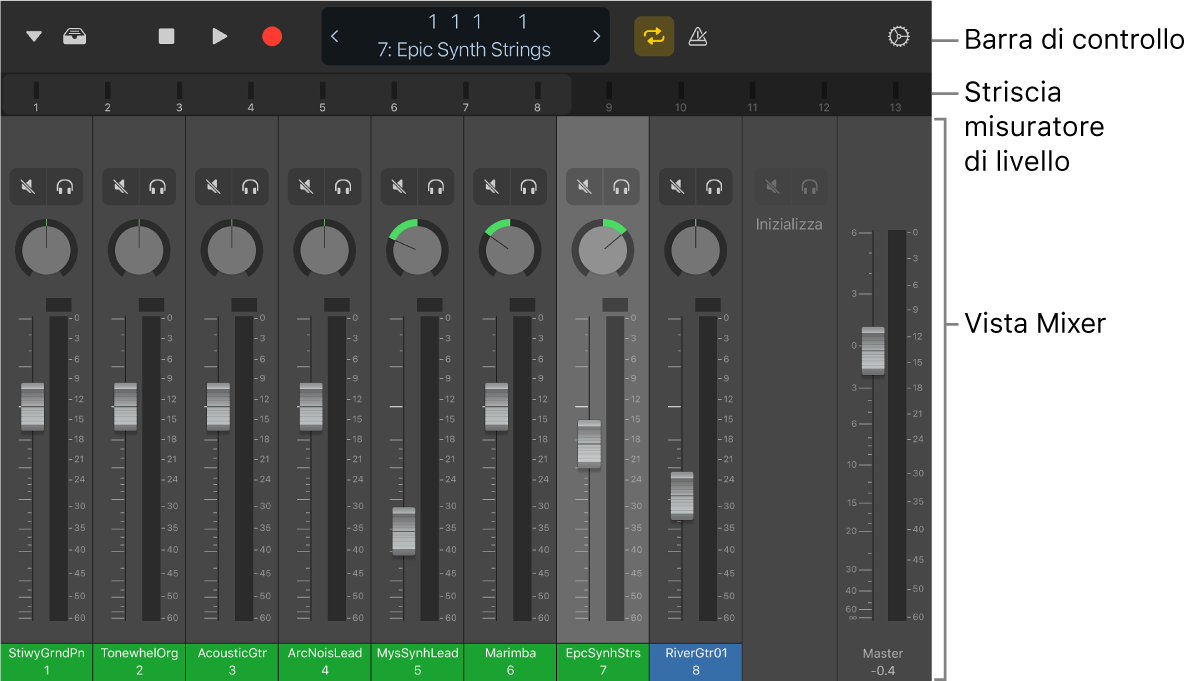Select the blue RiverGtr01 8 track label
This screenshot has height=681, width=1192.
(x=696, y=661)
